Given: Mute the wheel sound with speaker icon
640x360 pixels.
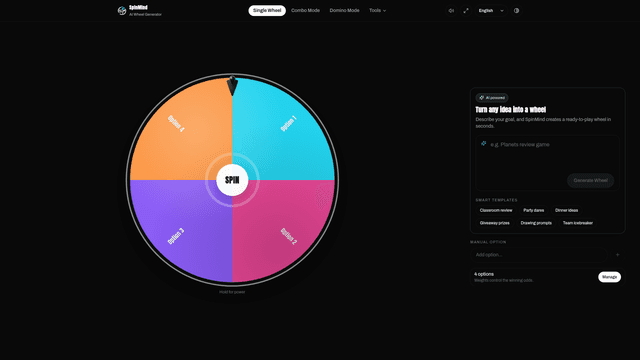Looking at the screenshot, I should pyautogui.click(x=451, y=11).
